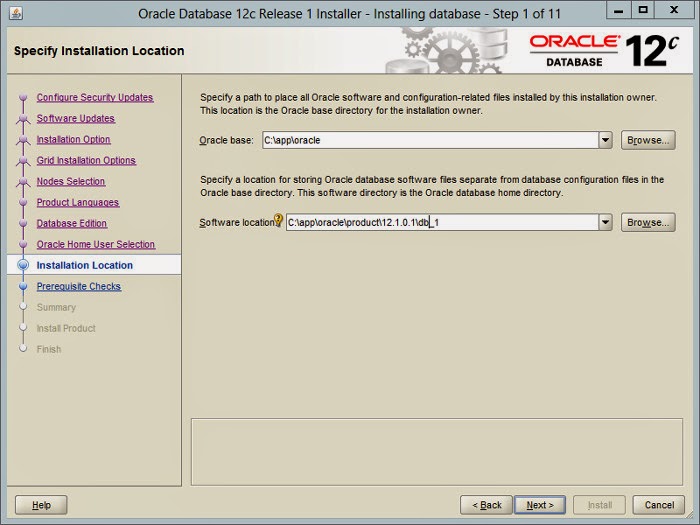Open the Oracle base dropdown arrow

pyautogui.click(x=605, y=140)
